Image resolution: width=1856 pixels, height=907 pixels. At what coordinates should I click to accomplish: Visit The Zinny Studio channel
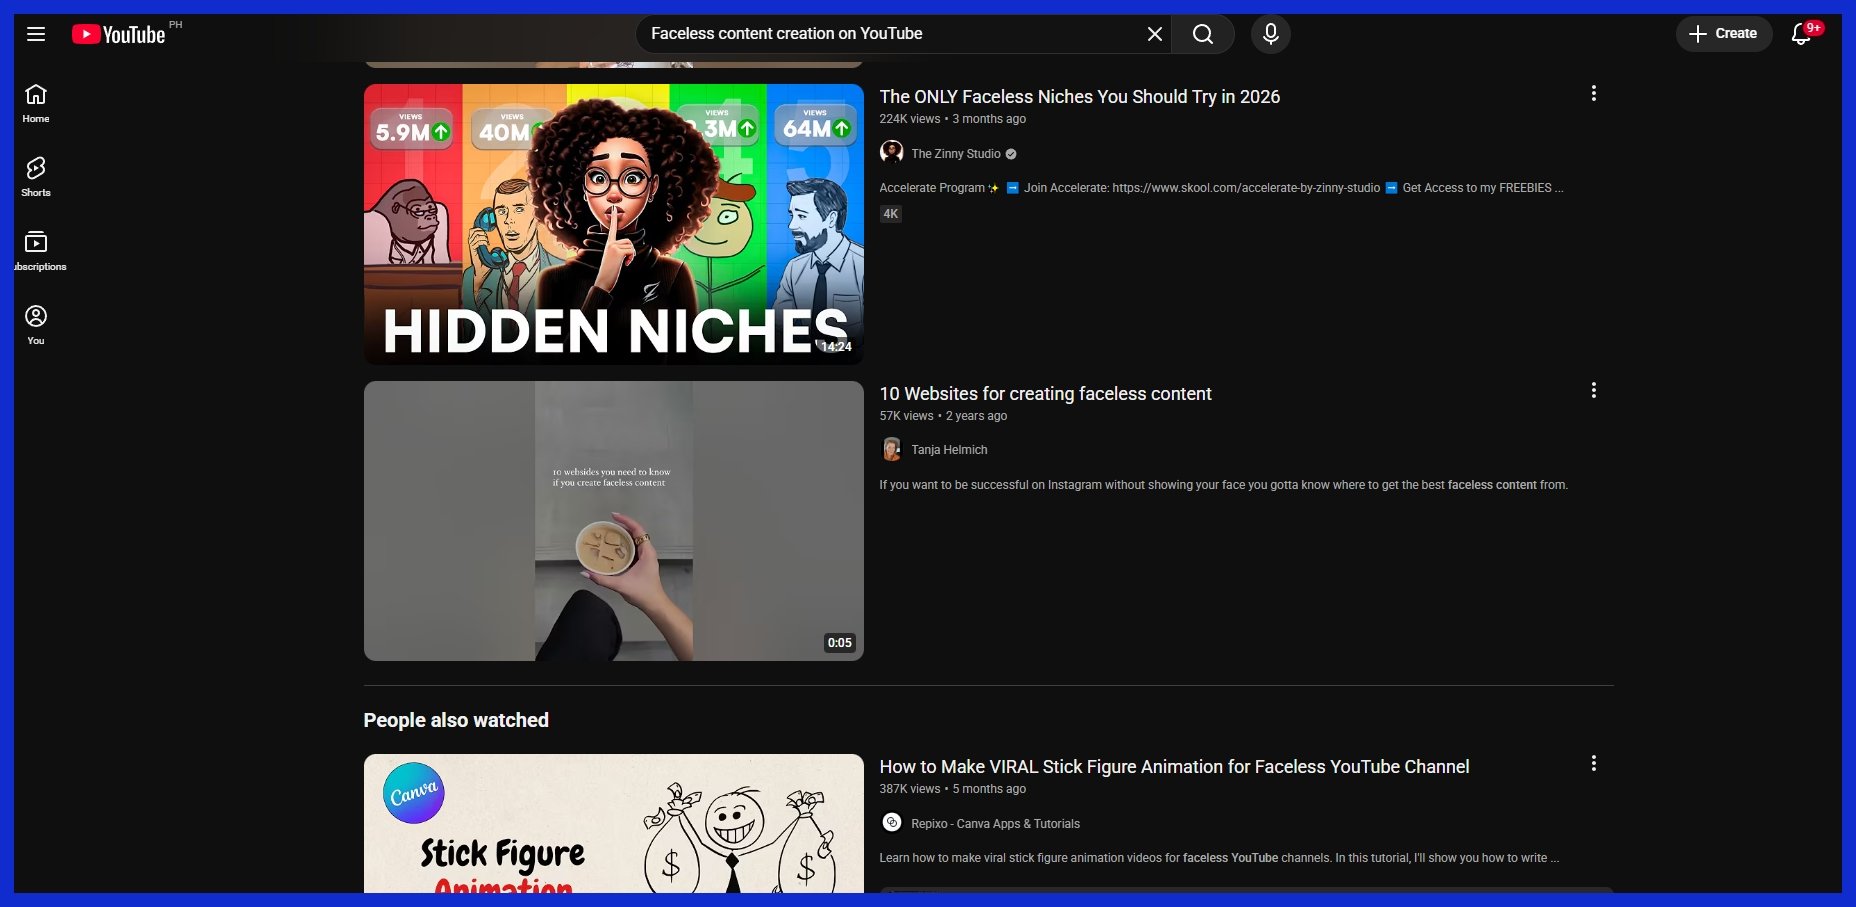[x=955, y=154]
